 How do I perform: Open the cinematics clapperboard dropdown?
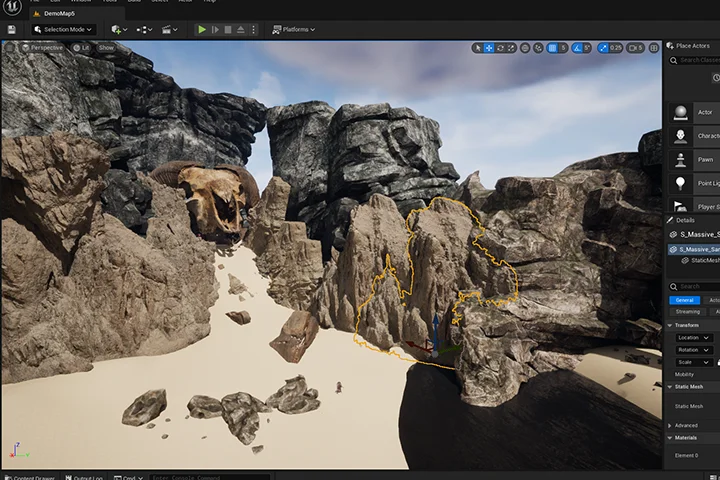click(x=169, y=30)
